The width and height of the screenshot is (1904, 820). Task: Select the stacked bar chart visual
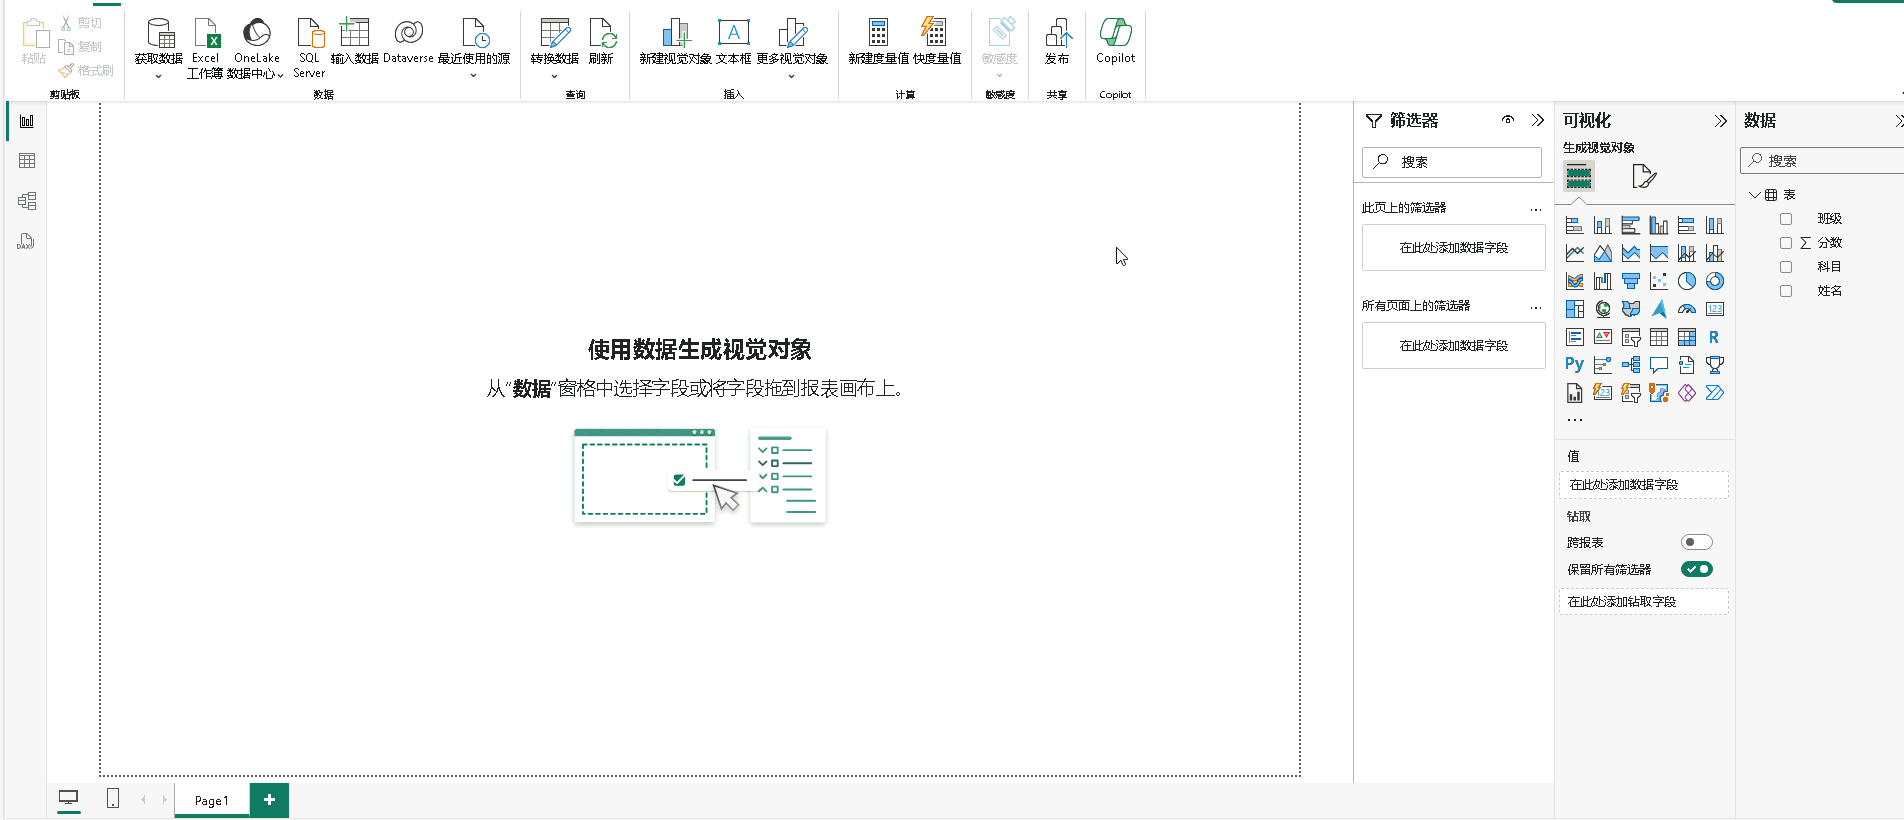(1575, 225)
